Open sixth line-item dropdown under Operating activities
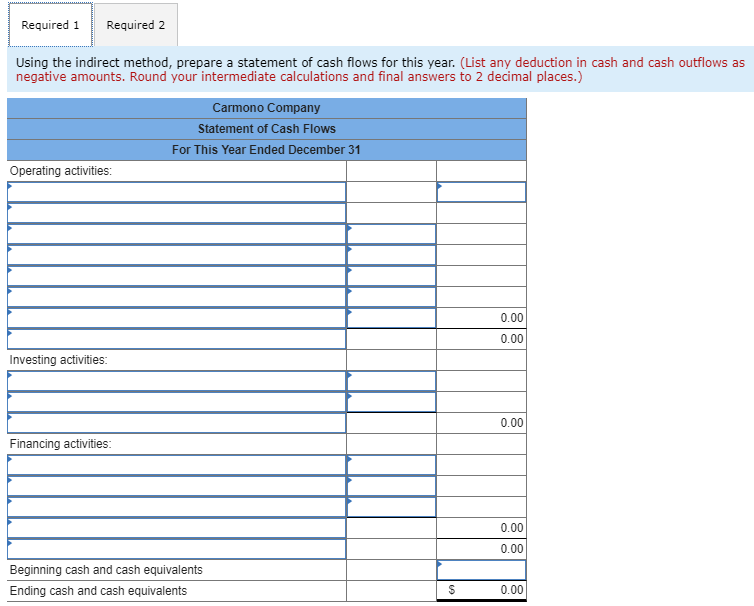This screenshot has height=606, width=754. click(x=176, y=297)
